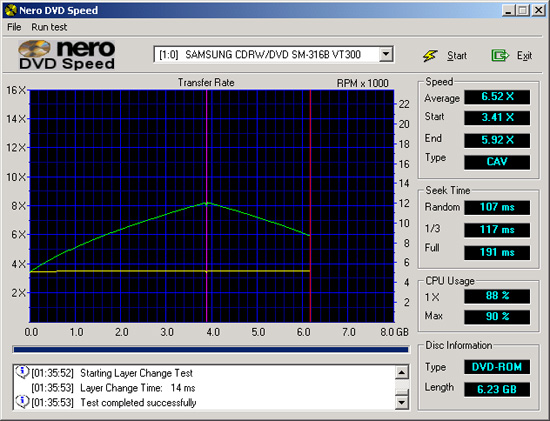Click the Layer Change Time log entry
Screen dimensions: 550x421
click(x=113, y=388)
